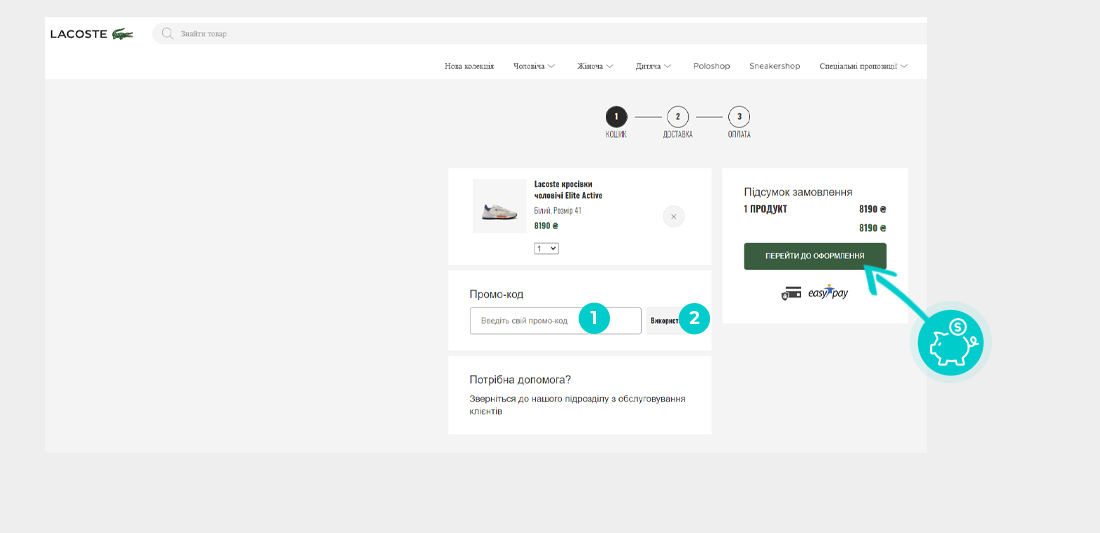Expand the Жіноча dropdown menu

596,66
